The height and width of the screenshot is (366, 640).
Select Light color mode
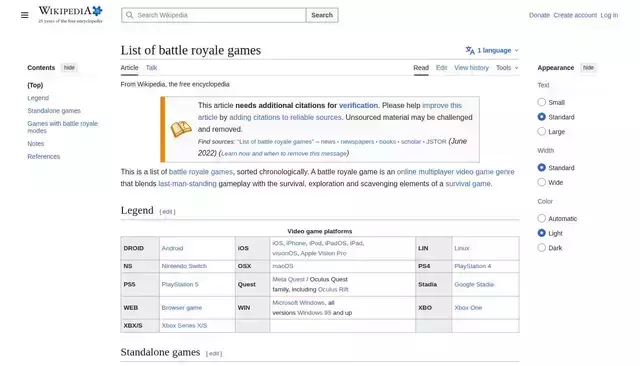(541, 233)
